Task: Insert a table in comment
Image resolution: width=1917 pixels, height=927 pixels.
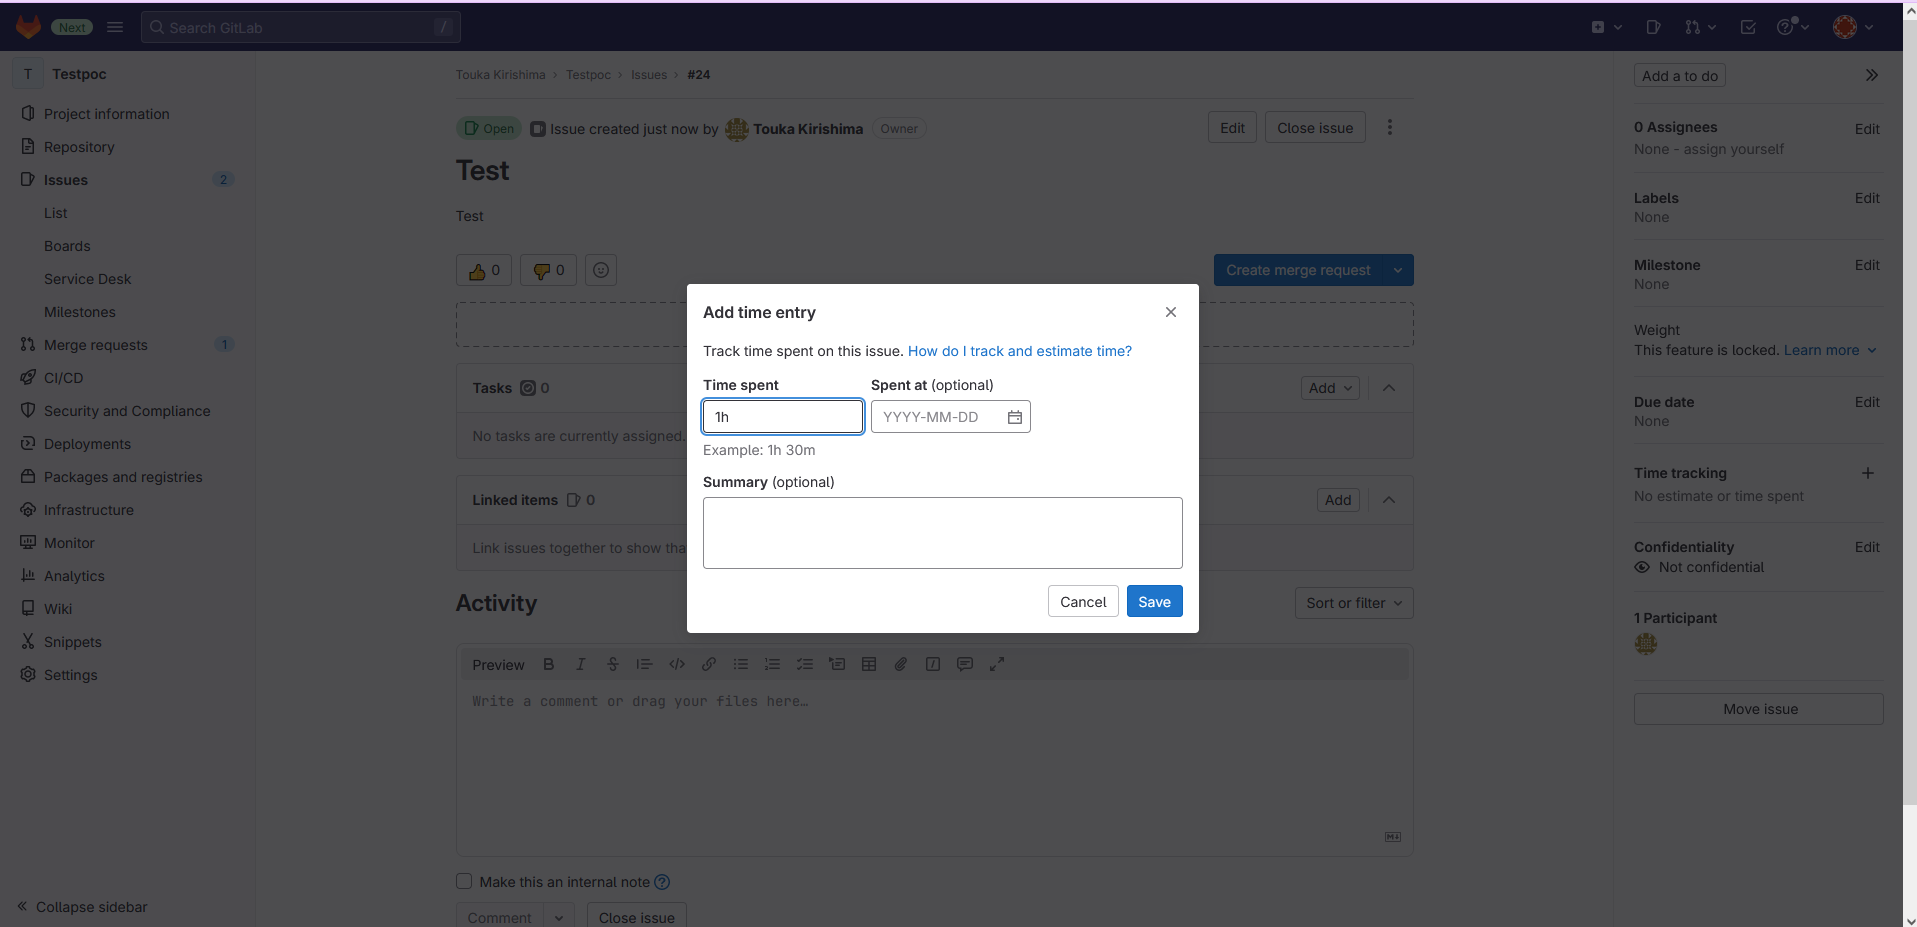Action: 869,664
